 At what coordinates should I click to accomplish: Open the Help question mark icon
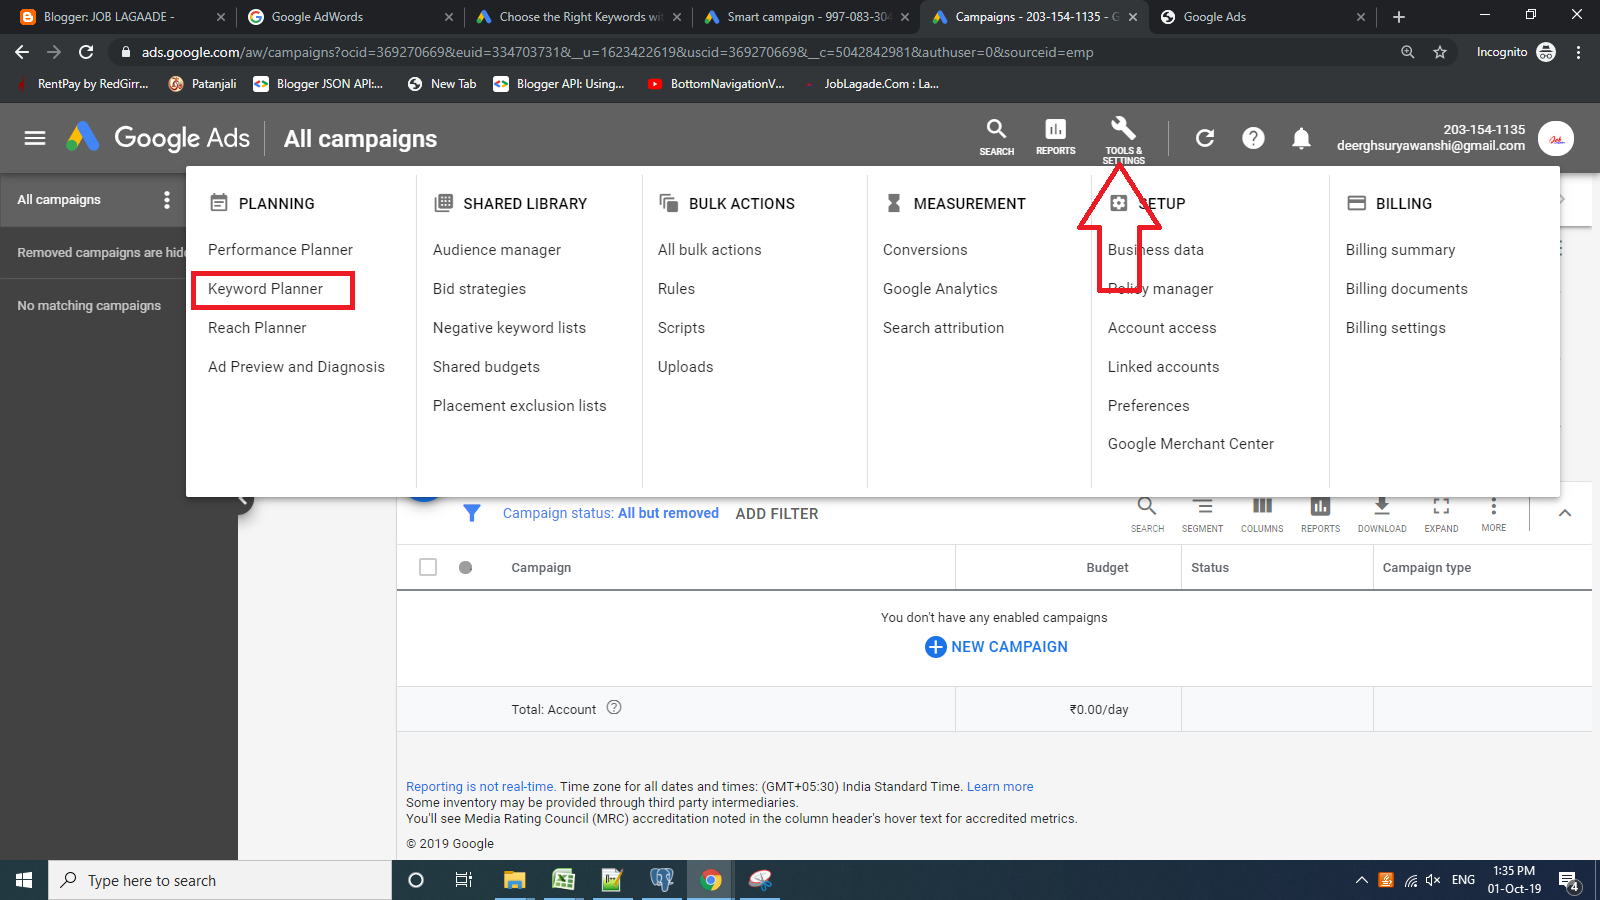pyautogui.click(x=1253, y=138)
